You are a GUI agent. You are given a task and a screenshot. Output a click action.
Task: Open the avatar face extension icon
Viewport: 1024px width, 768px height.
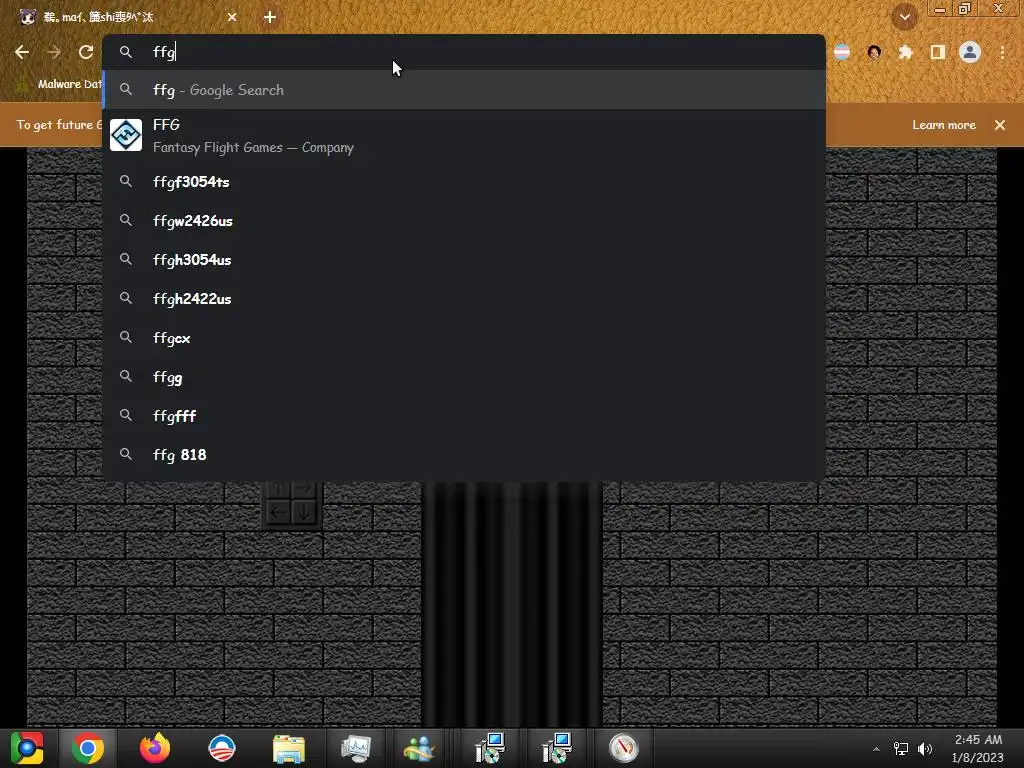[x=874, y=52]
